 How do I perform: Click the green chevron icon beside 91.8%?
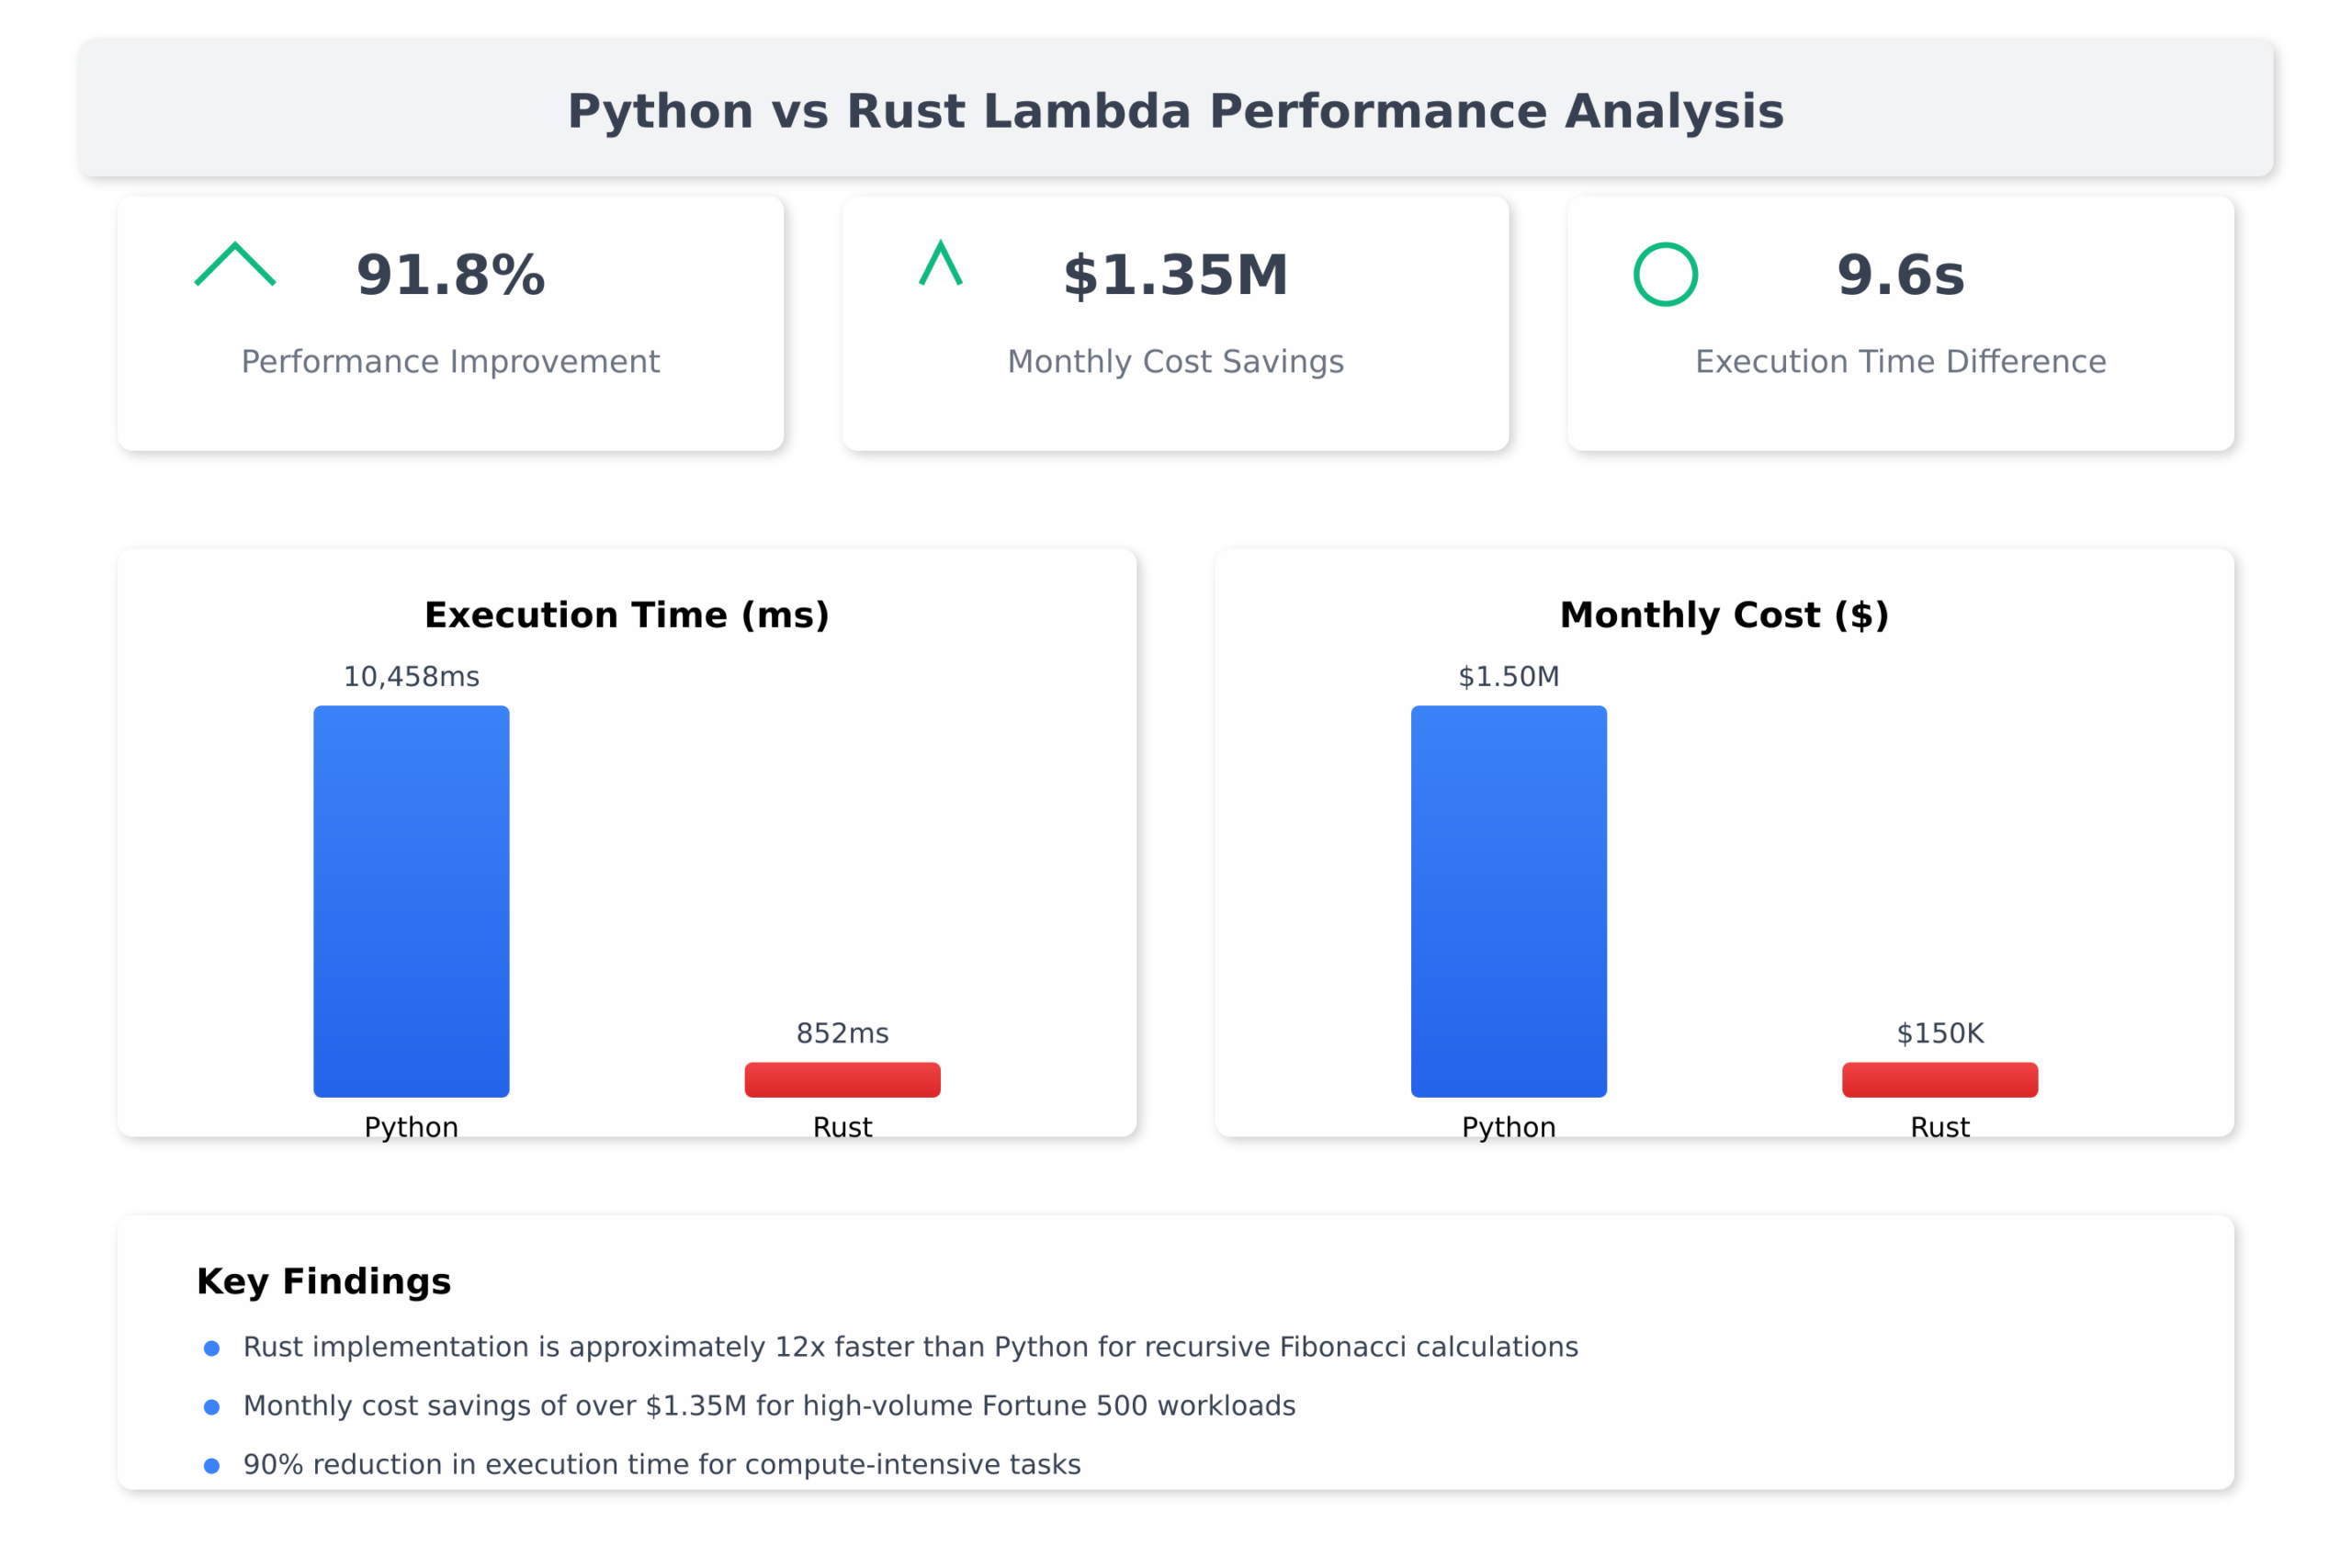point(235,264)
